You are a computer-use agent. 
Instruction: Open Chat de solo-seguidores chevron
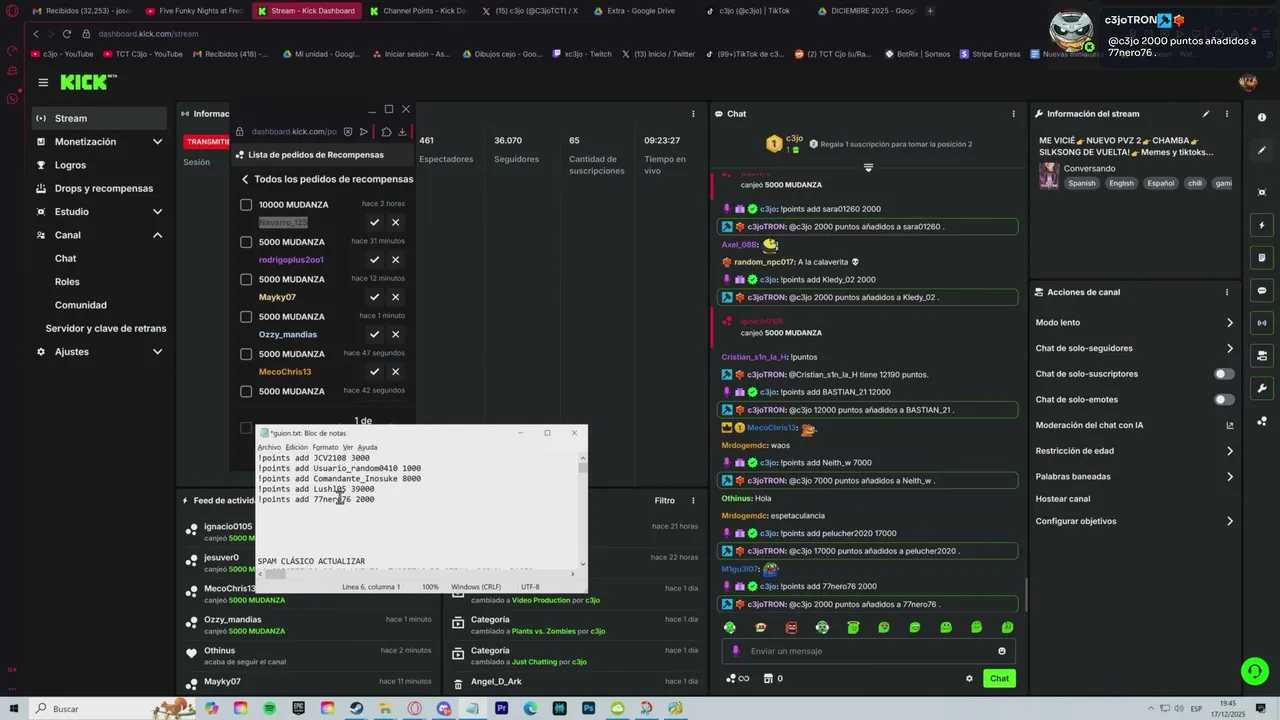(1229, 348)
